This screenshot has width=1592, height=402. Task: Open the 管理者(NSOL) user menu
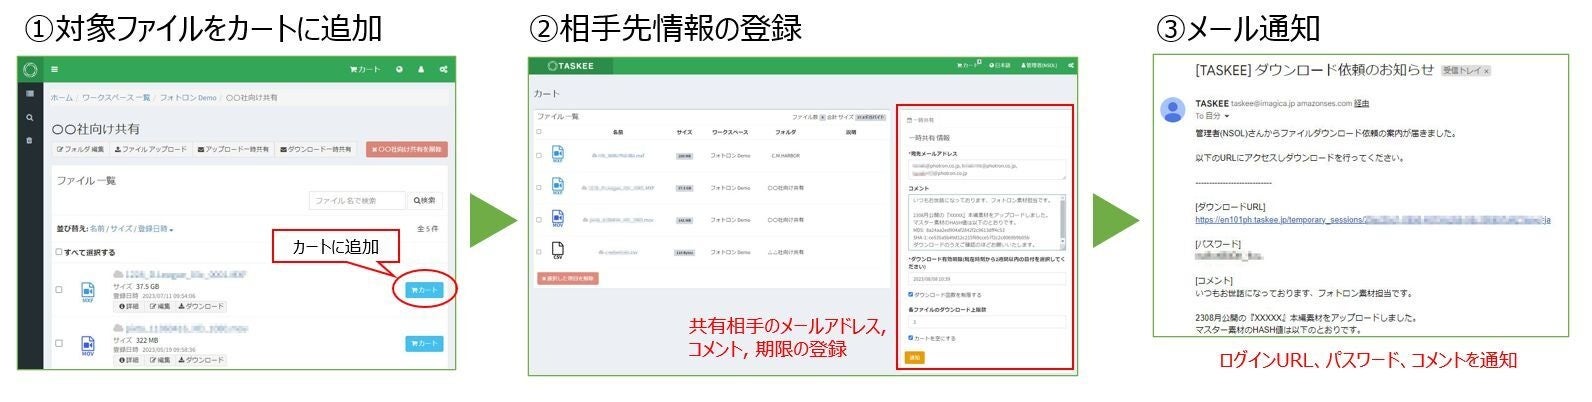[x=1039, y=65]
